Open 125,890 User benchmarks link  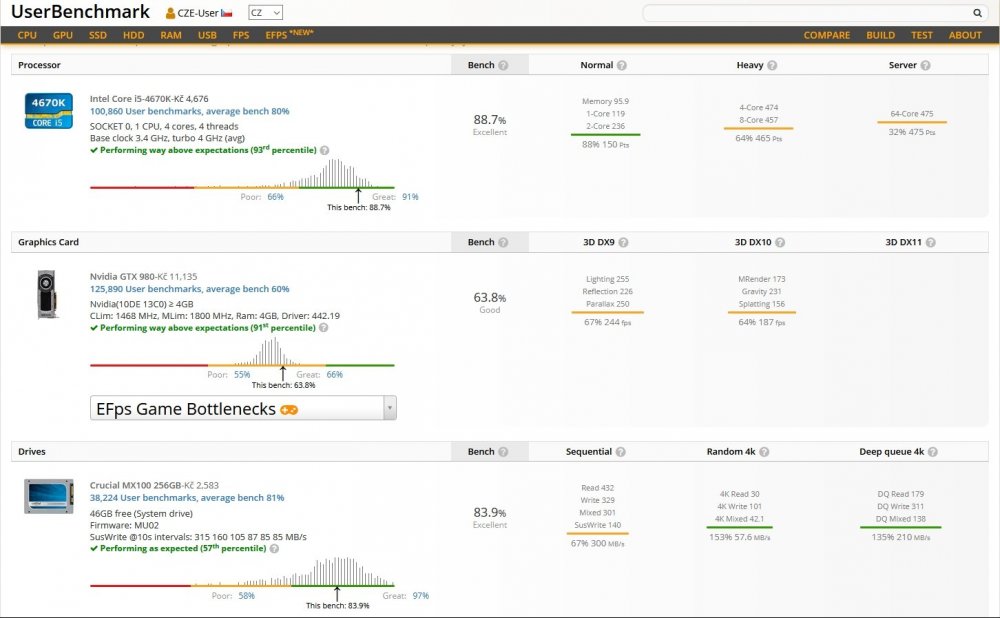coord(189,289)
